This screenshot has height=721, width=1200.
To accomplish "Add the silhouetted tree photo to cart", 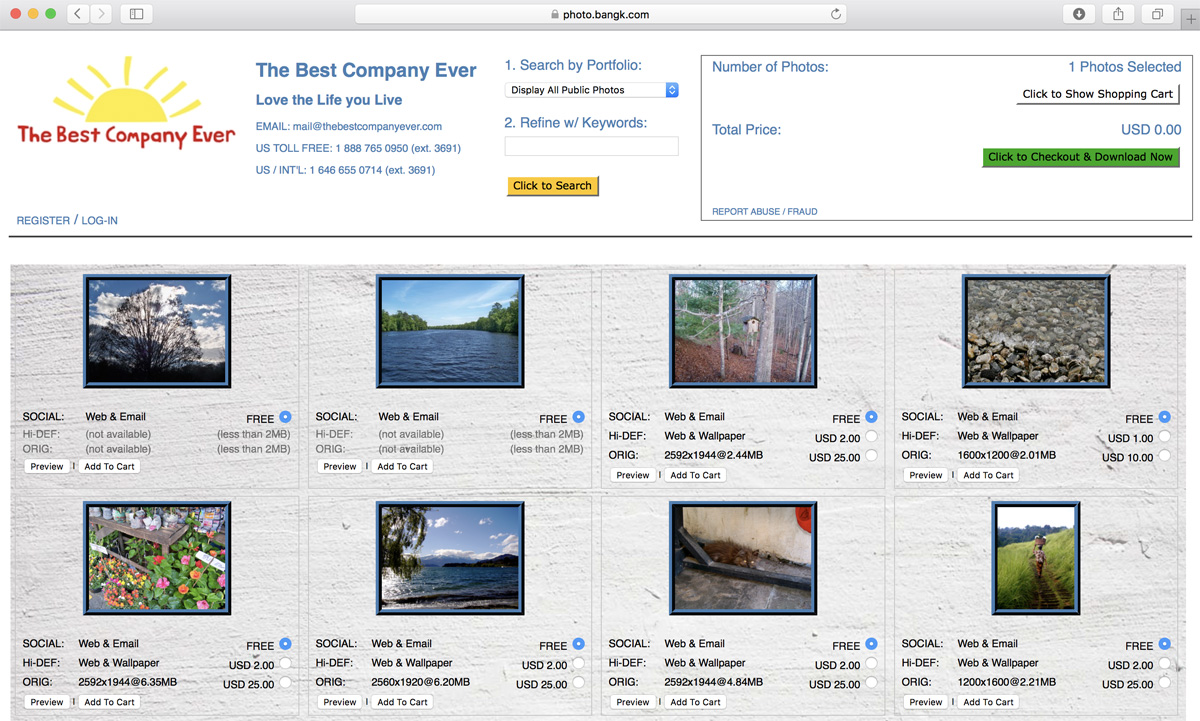I will pos(110,466).
